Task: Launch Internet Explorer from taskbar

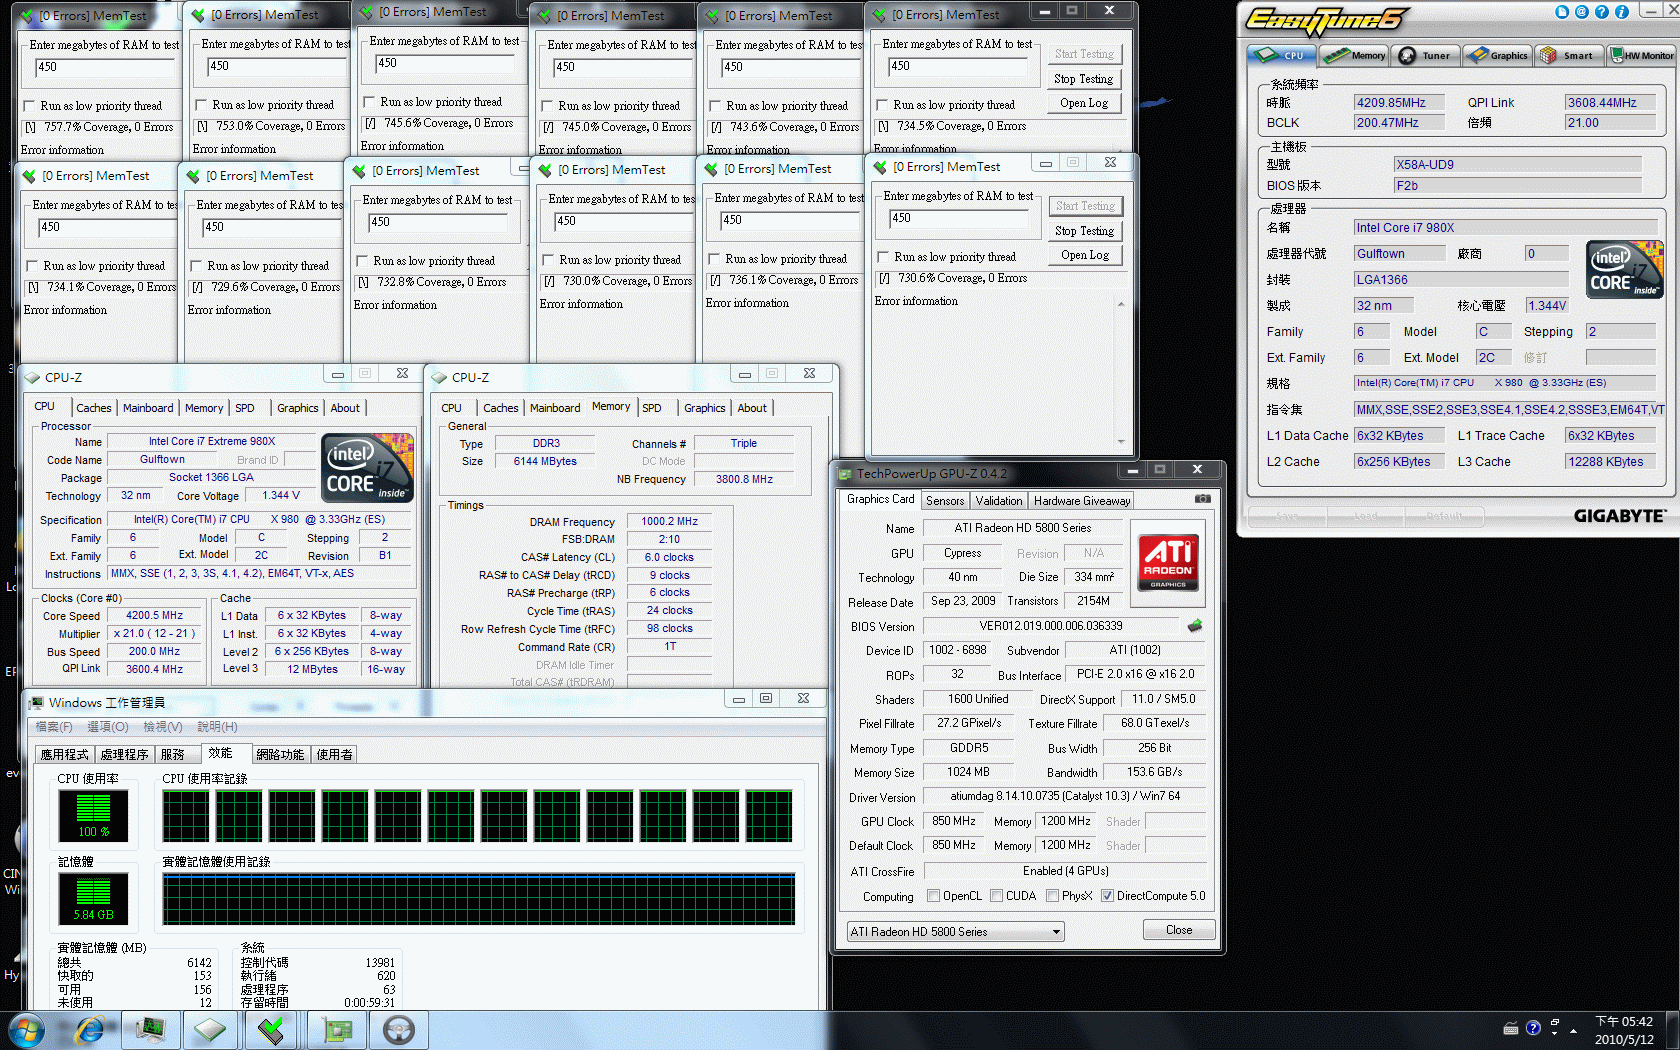Action: [90, 1030]
